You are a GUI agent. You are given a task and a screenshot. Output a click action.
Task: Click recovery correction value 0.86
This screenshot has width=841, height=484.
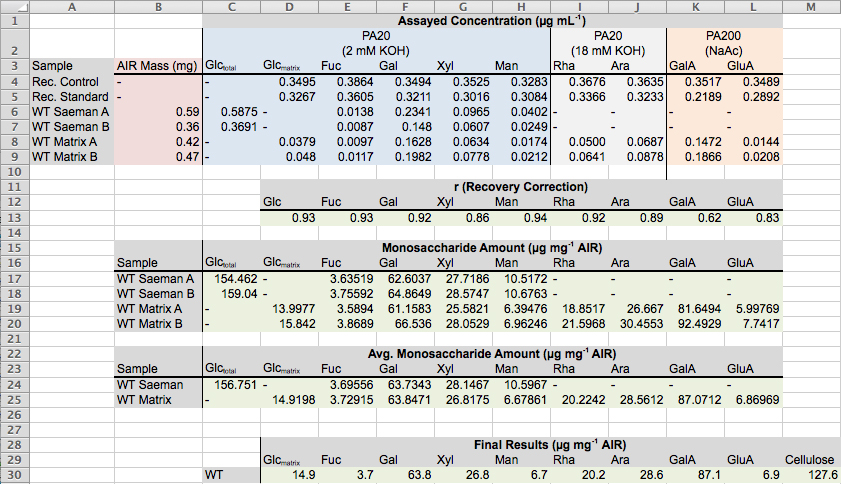tap(463, 218)
